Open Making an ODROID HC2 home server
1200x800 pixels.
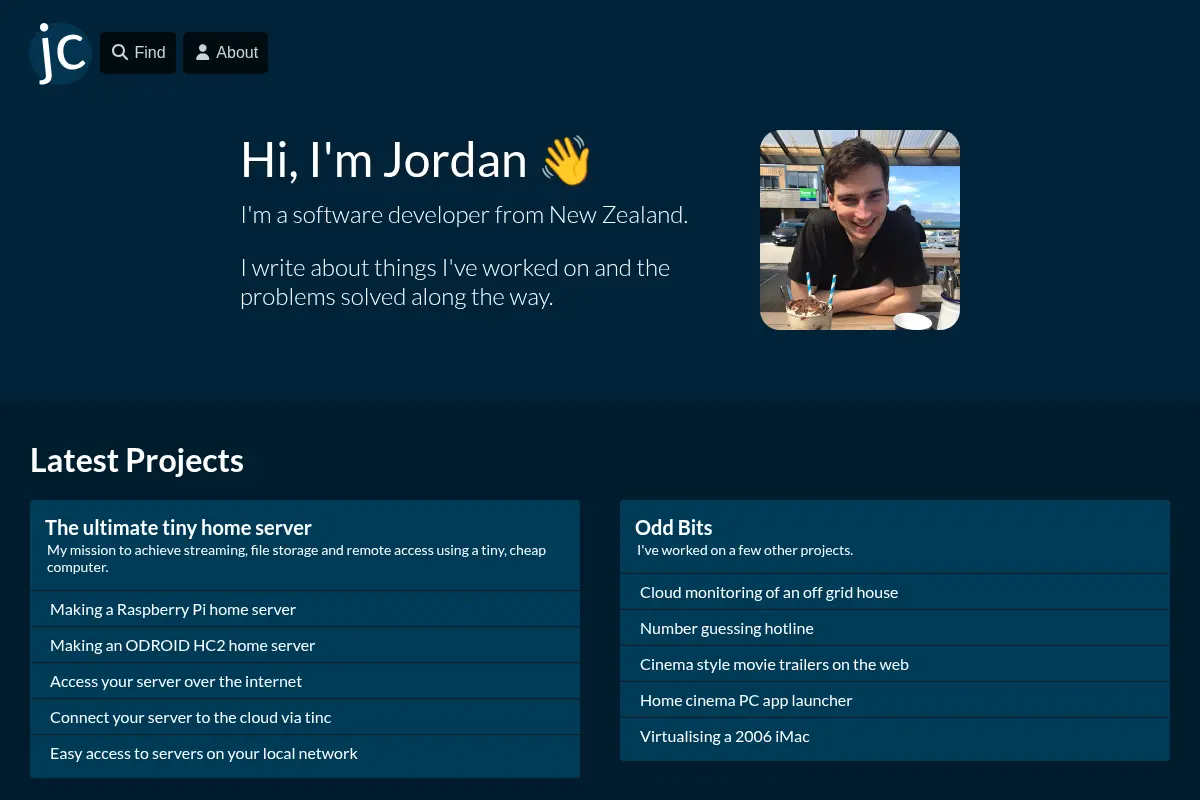(x=305, y=645)
